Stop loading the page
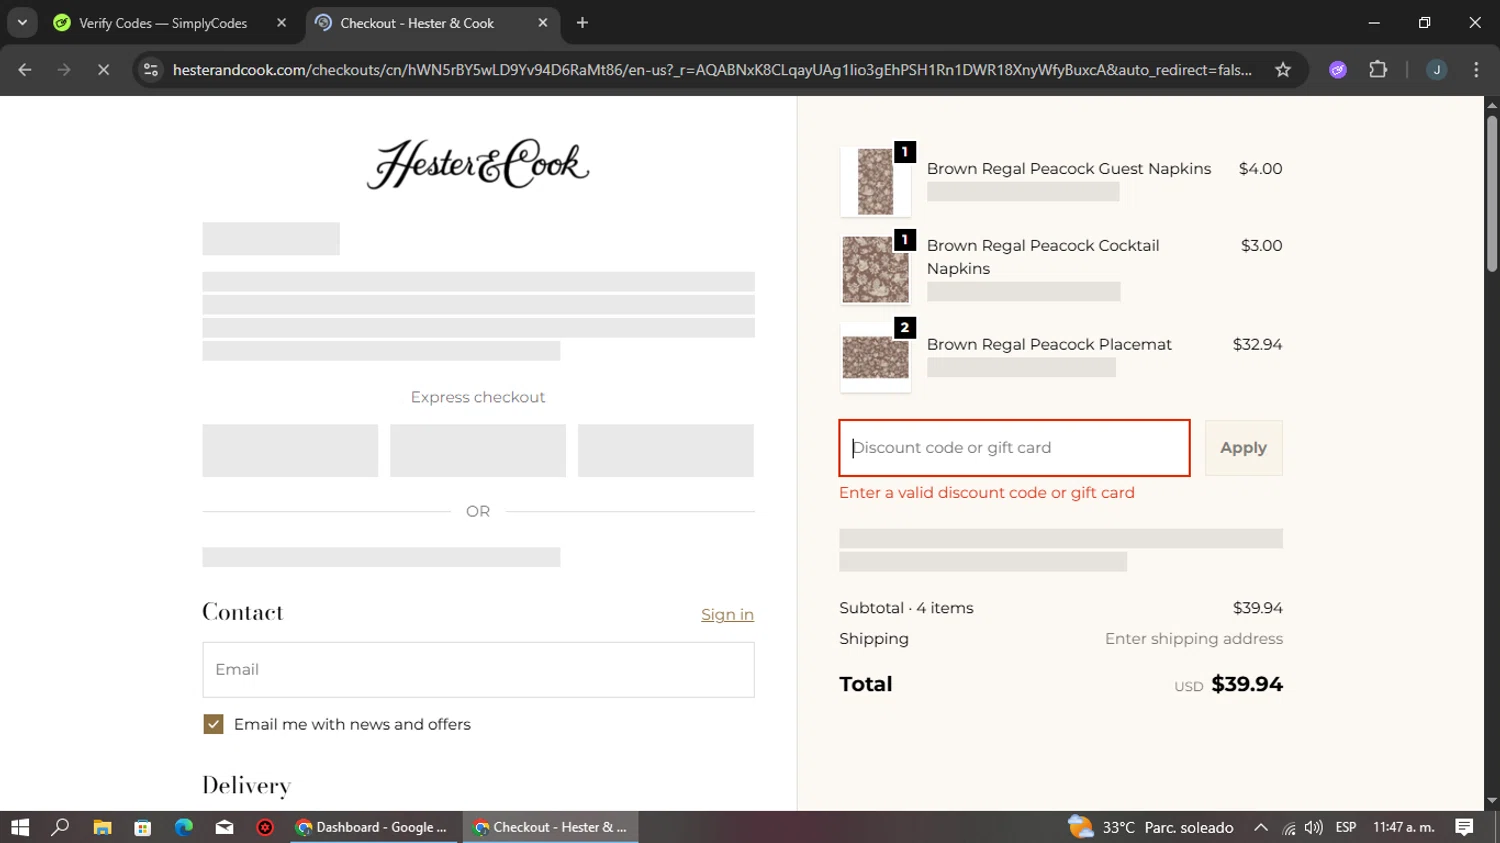The image size is (1500, 843). point(103,70)
